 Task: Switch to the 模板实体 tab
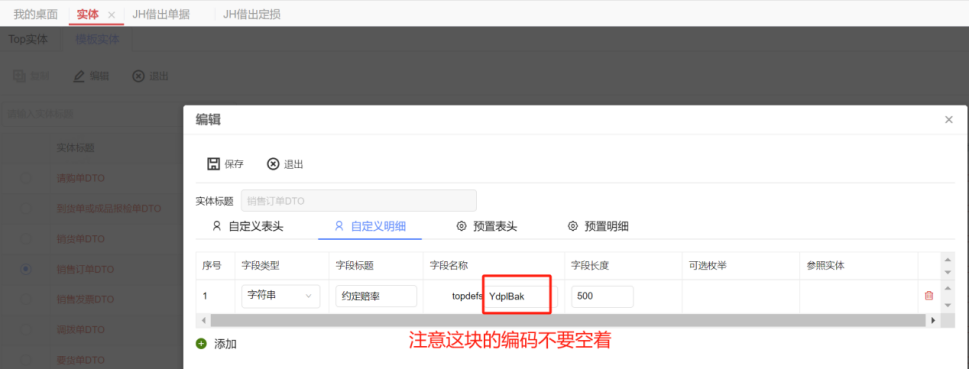pos(97,40)
